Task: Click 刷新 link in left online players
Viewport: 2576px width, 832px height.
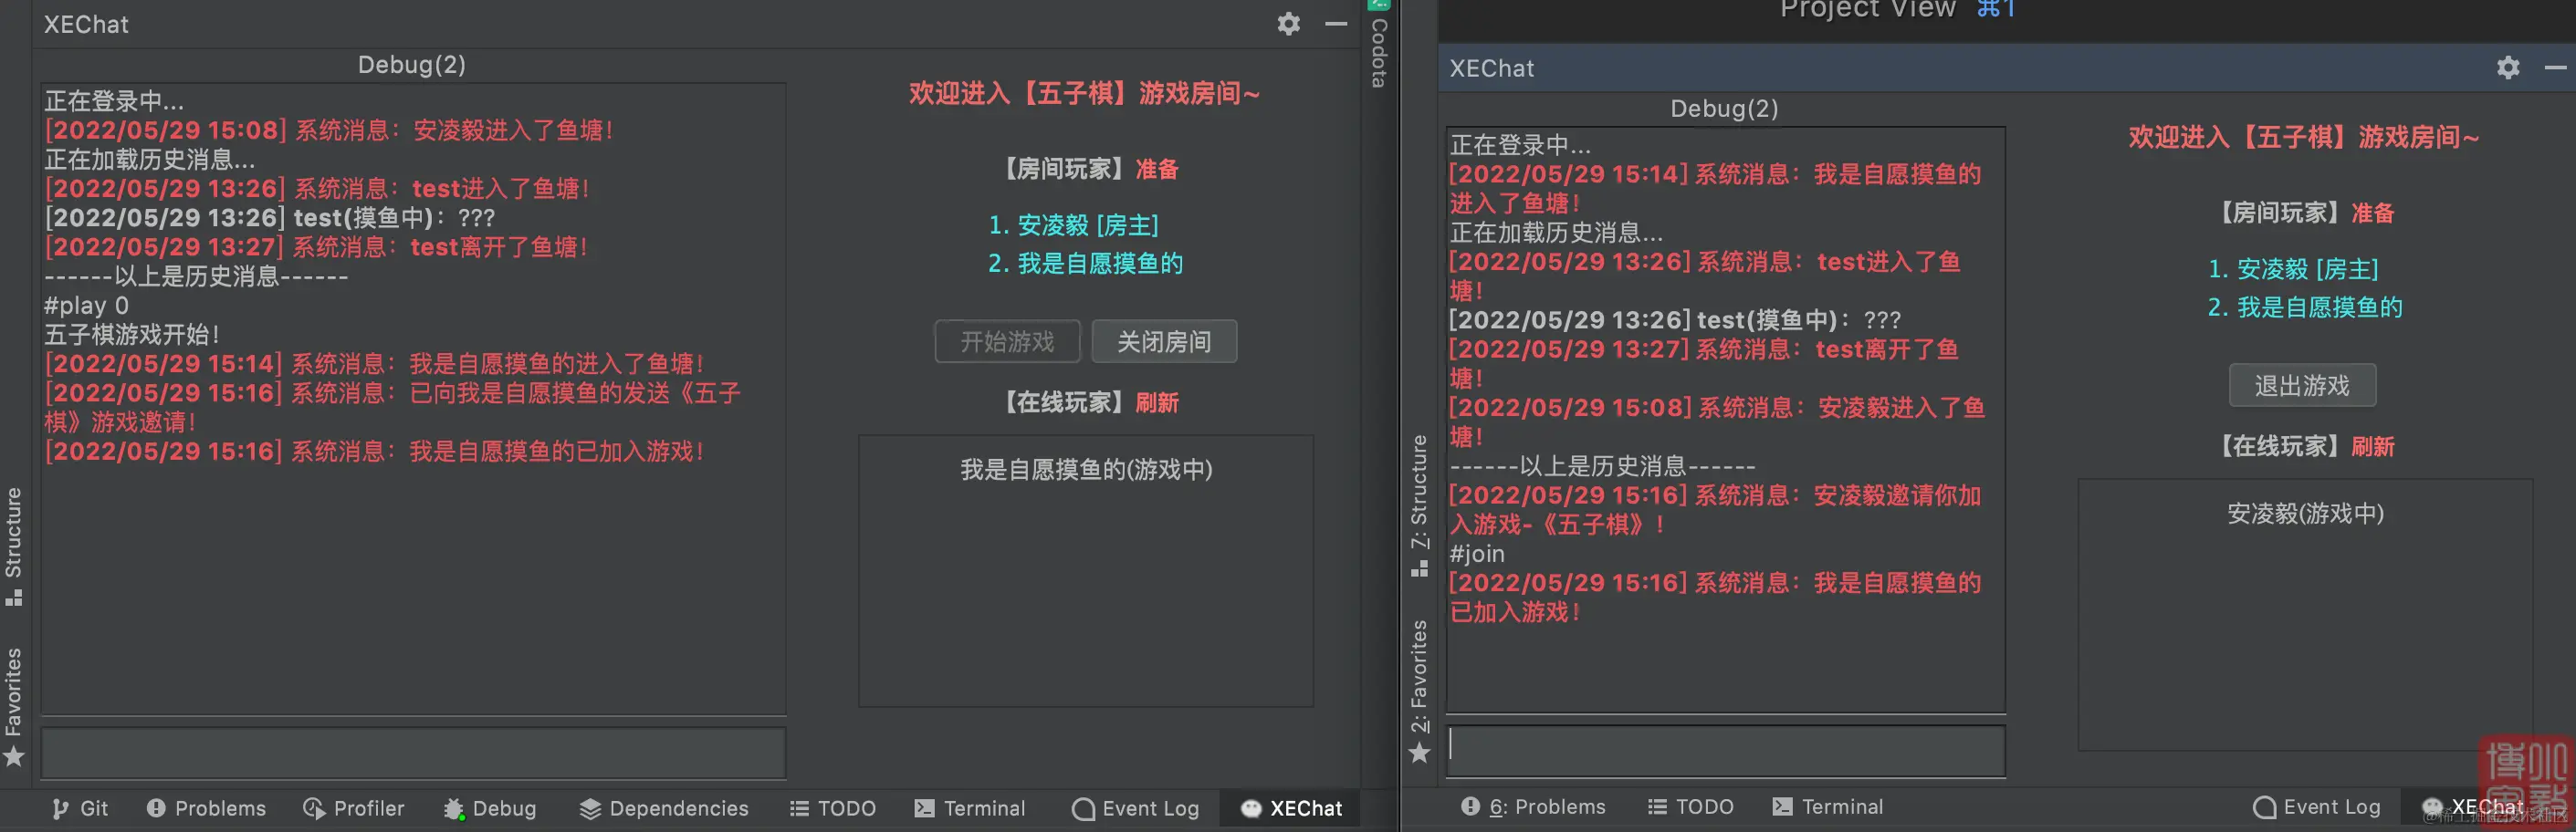Action: (1157, 403)
